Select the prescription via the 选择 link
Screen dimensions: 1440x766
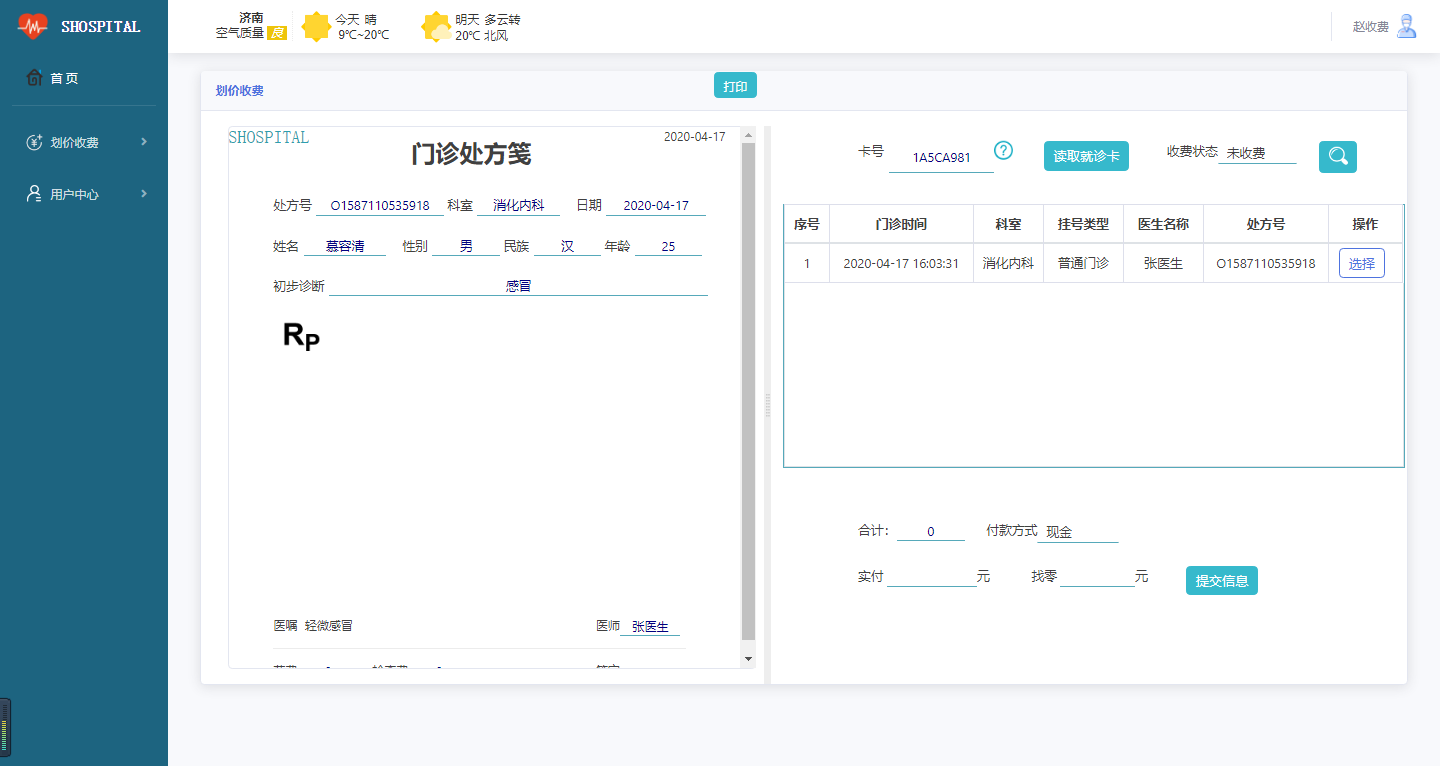pyautogui.click(x=1361, y=262)
